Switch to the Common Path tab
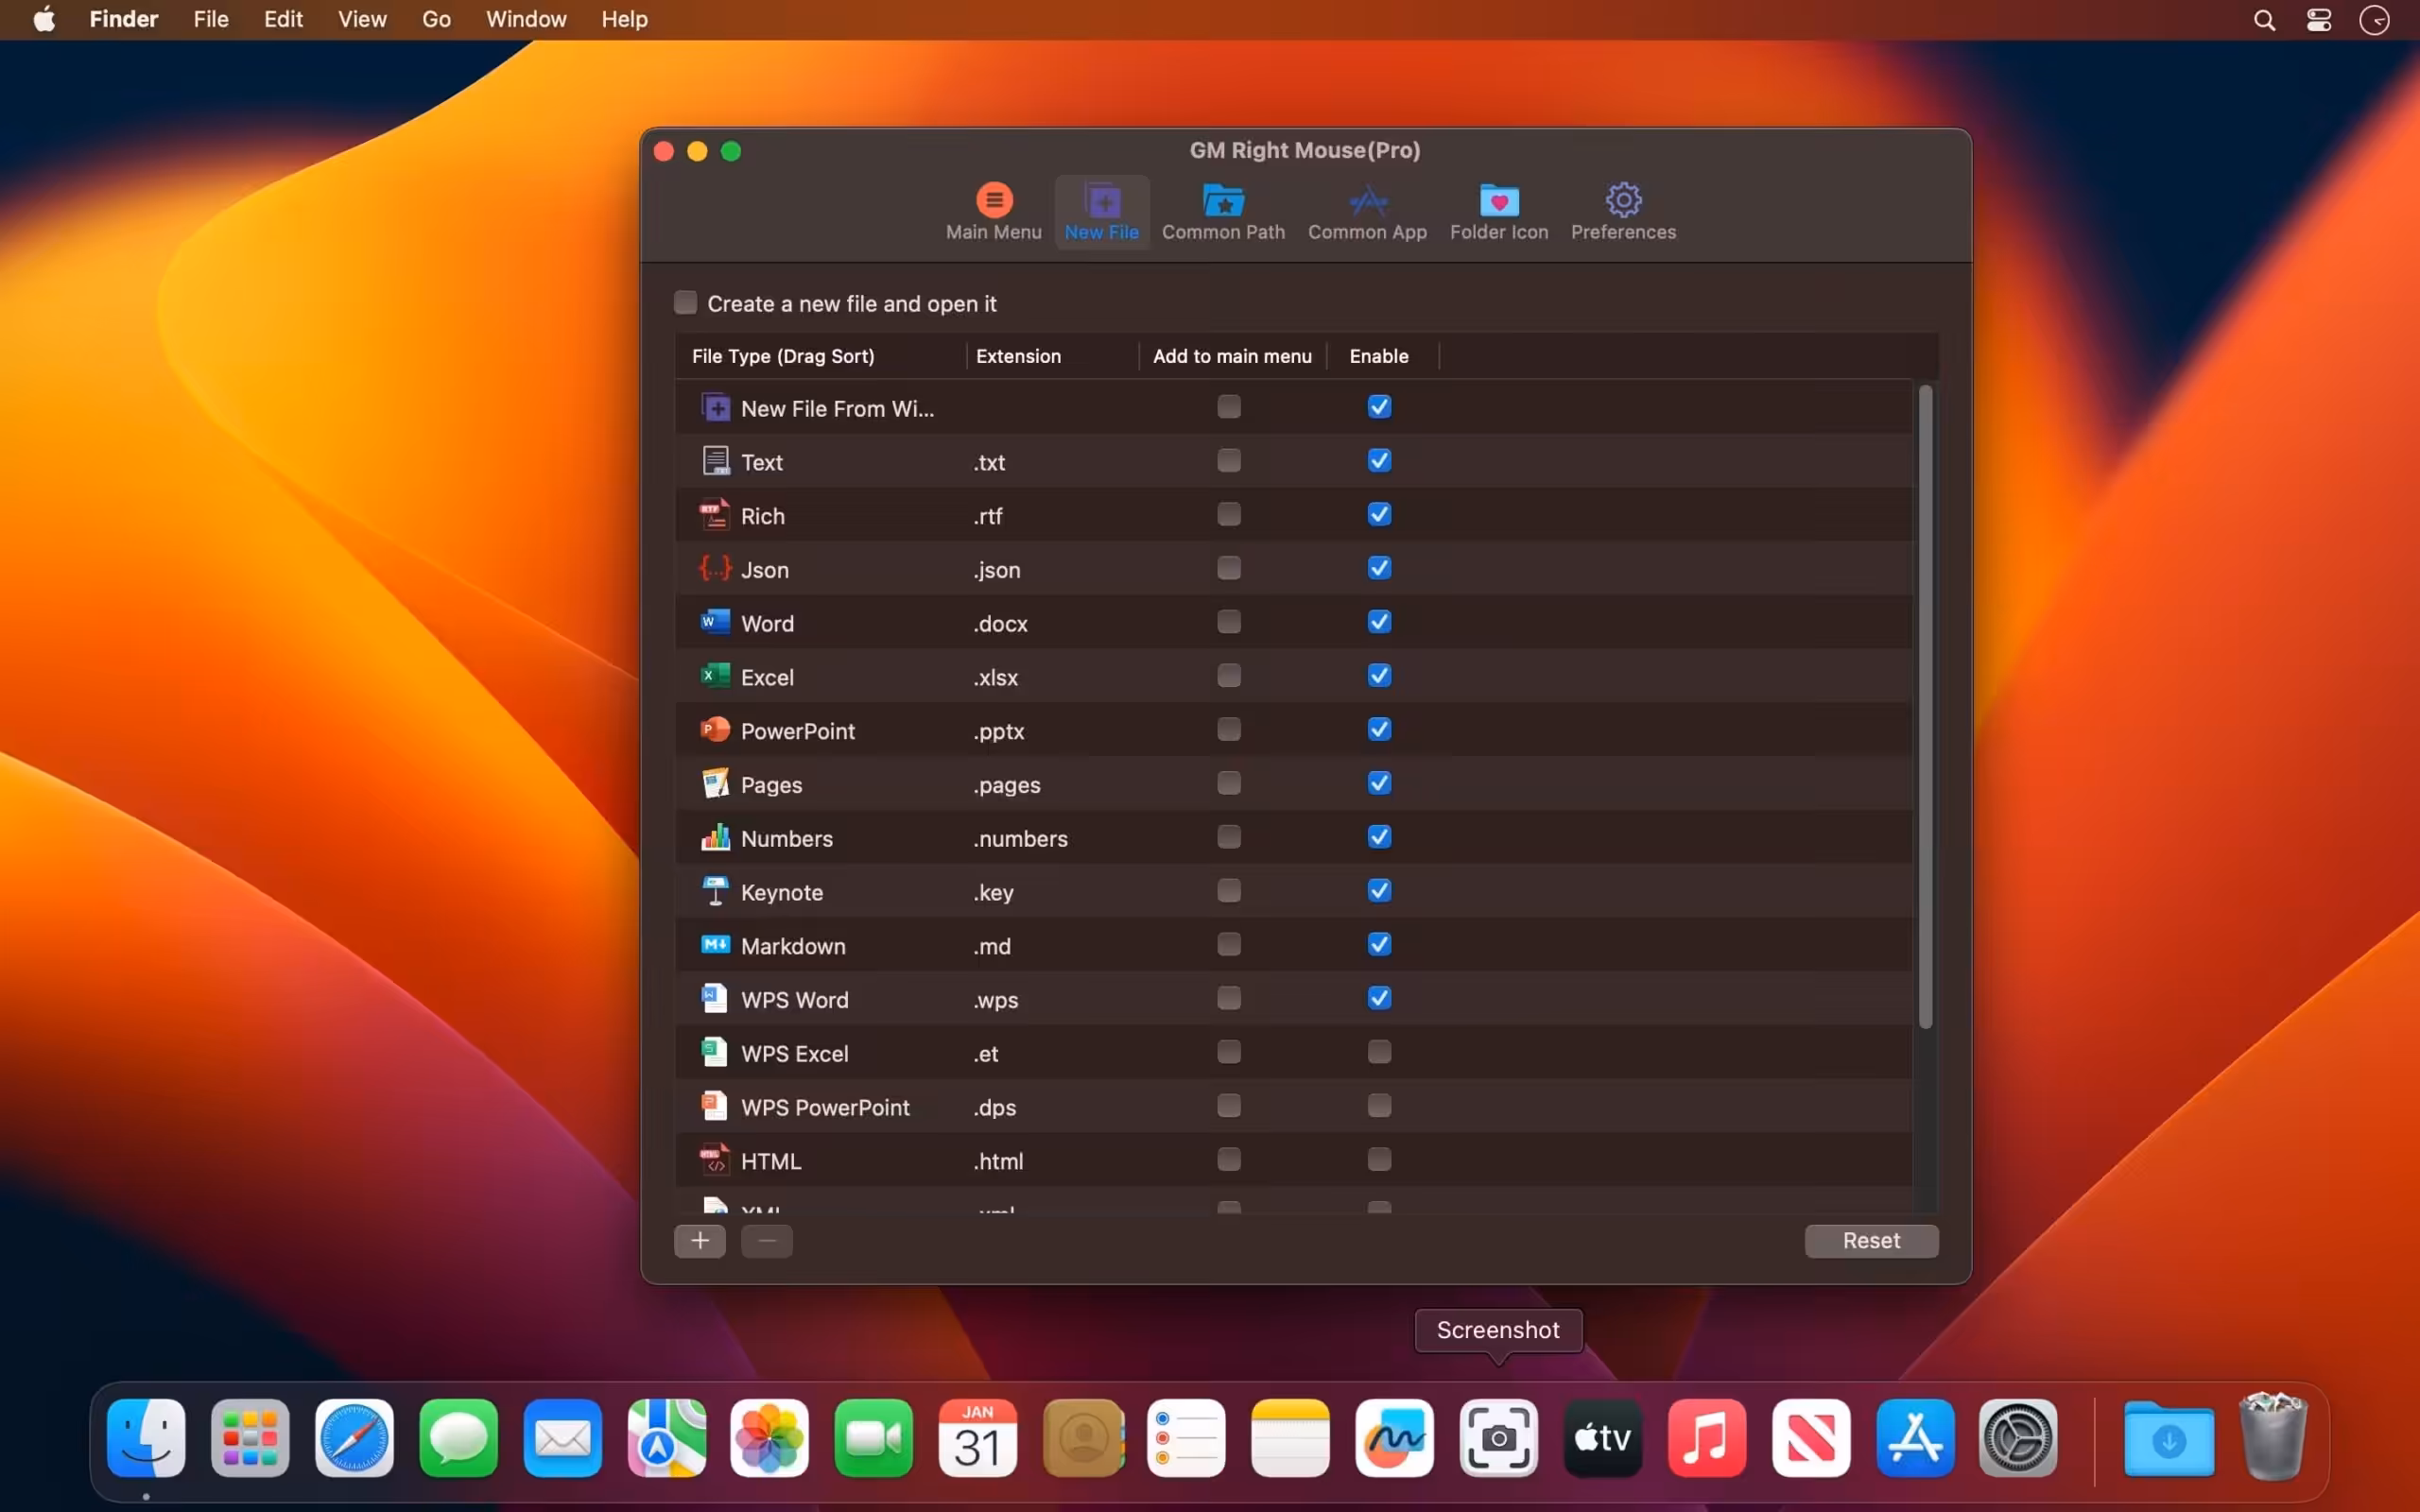2420x1512 pixels. click(x=1223, y=212)
